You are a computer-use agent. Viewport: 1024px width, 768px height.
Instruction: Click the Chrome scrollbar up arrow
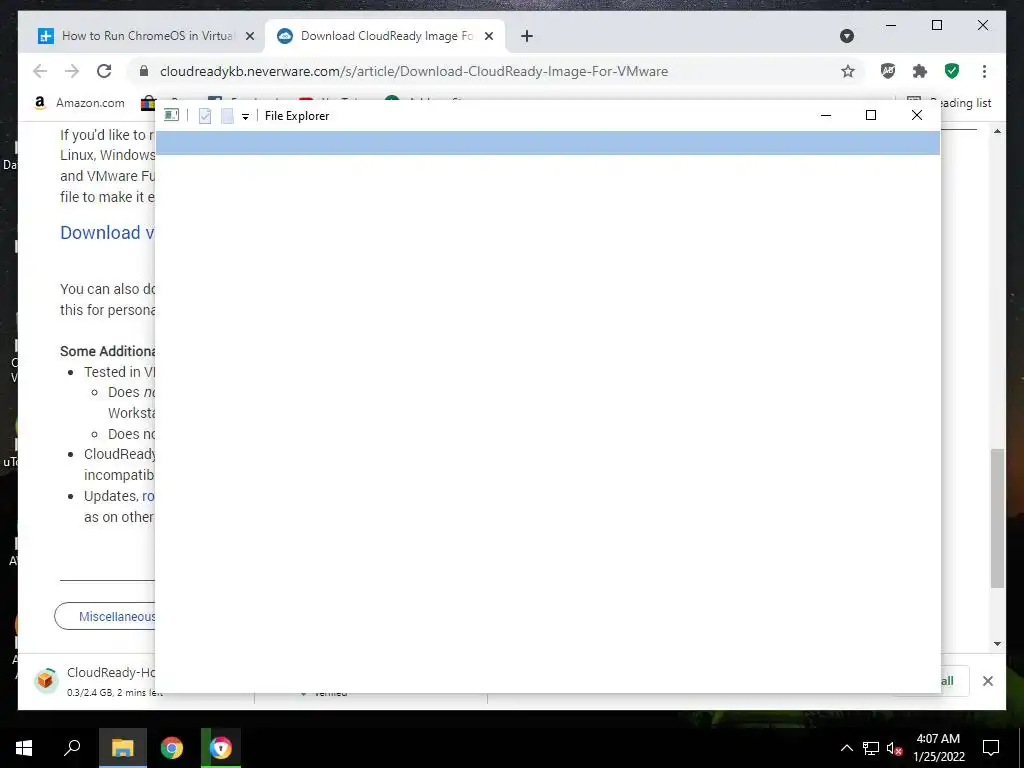[997, 131]
